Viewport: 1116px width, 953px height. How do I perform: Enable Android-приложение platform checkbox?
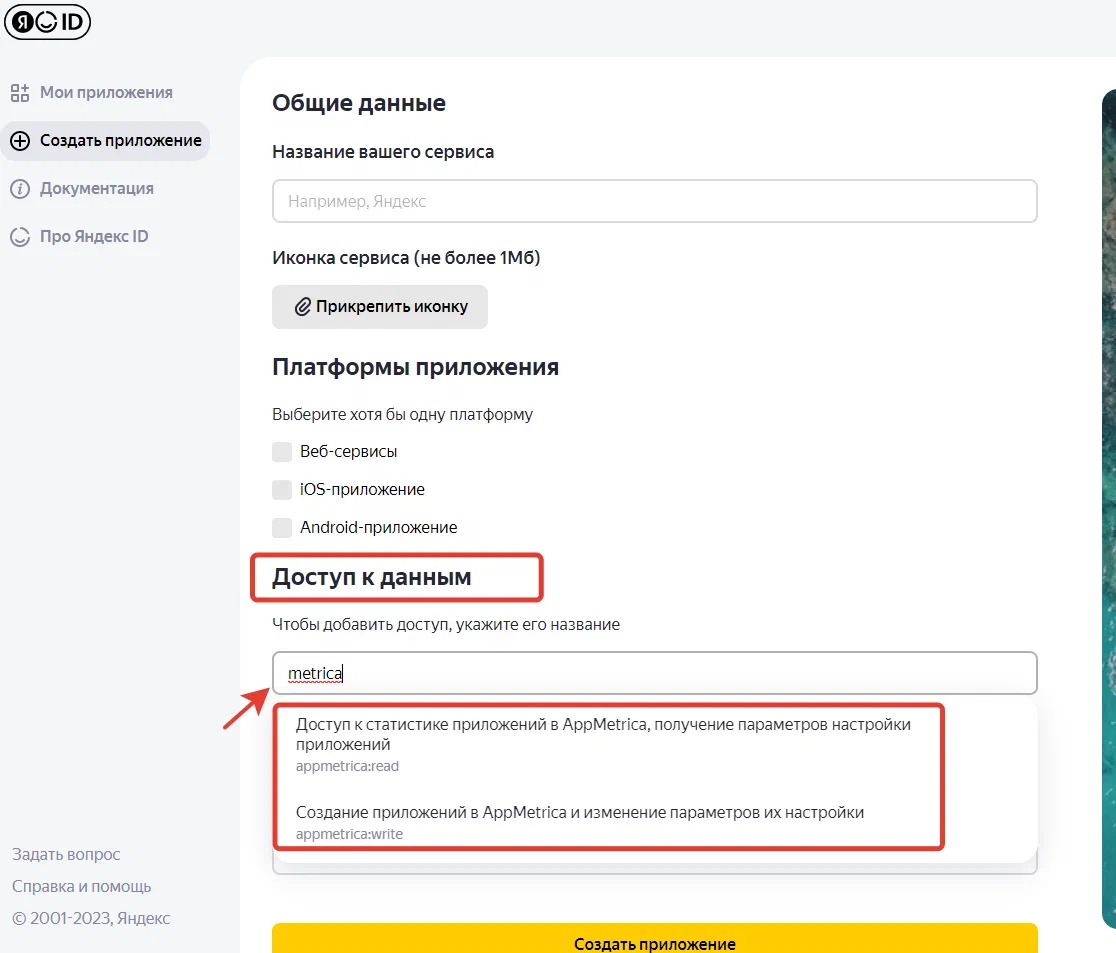pyautogui.click(x=282, y=527)
